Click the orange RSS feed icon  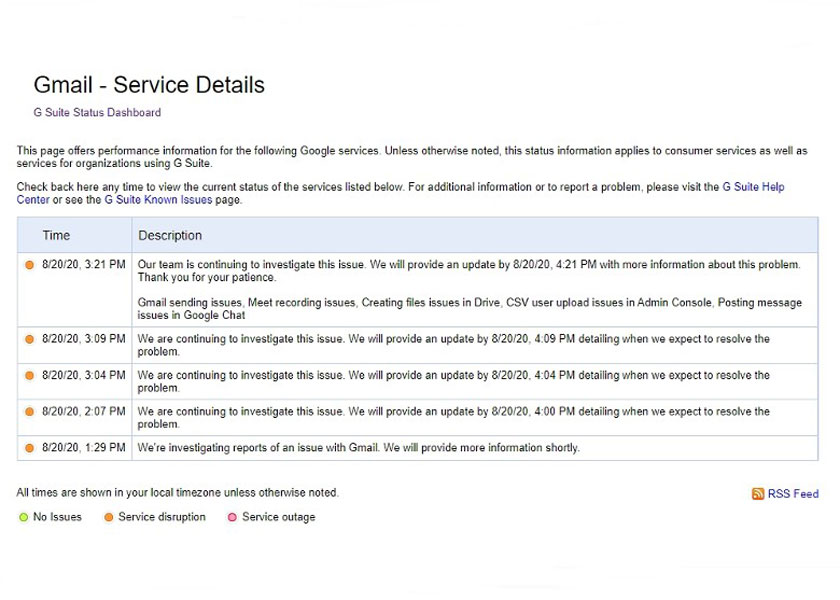(758, 494)
